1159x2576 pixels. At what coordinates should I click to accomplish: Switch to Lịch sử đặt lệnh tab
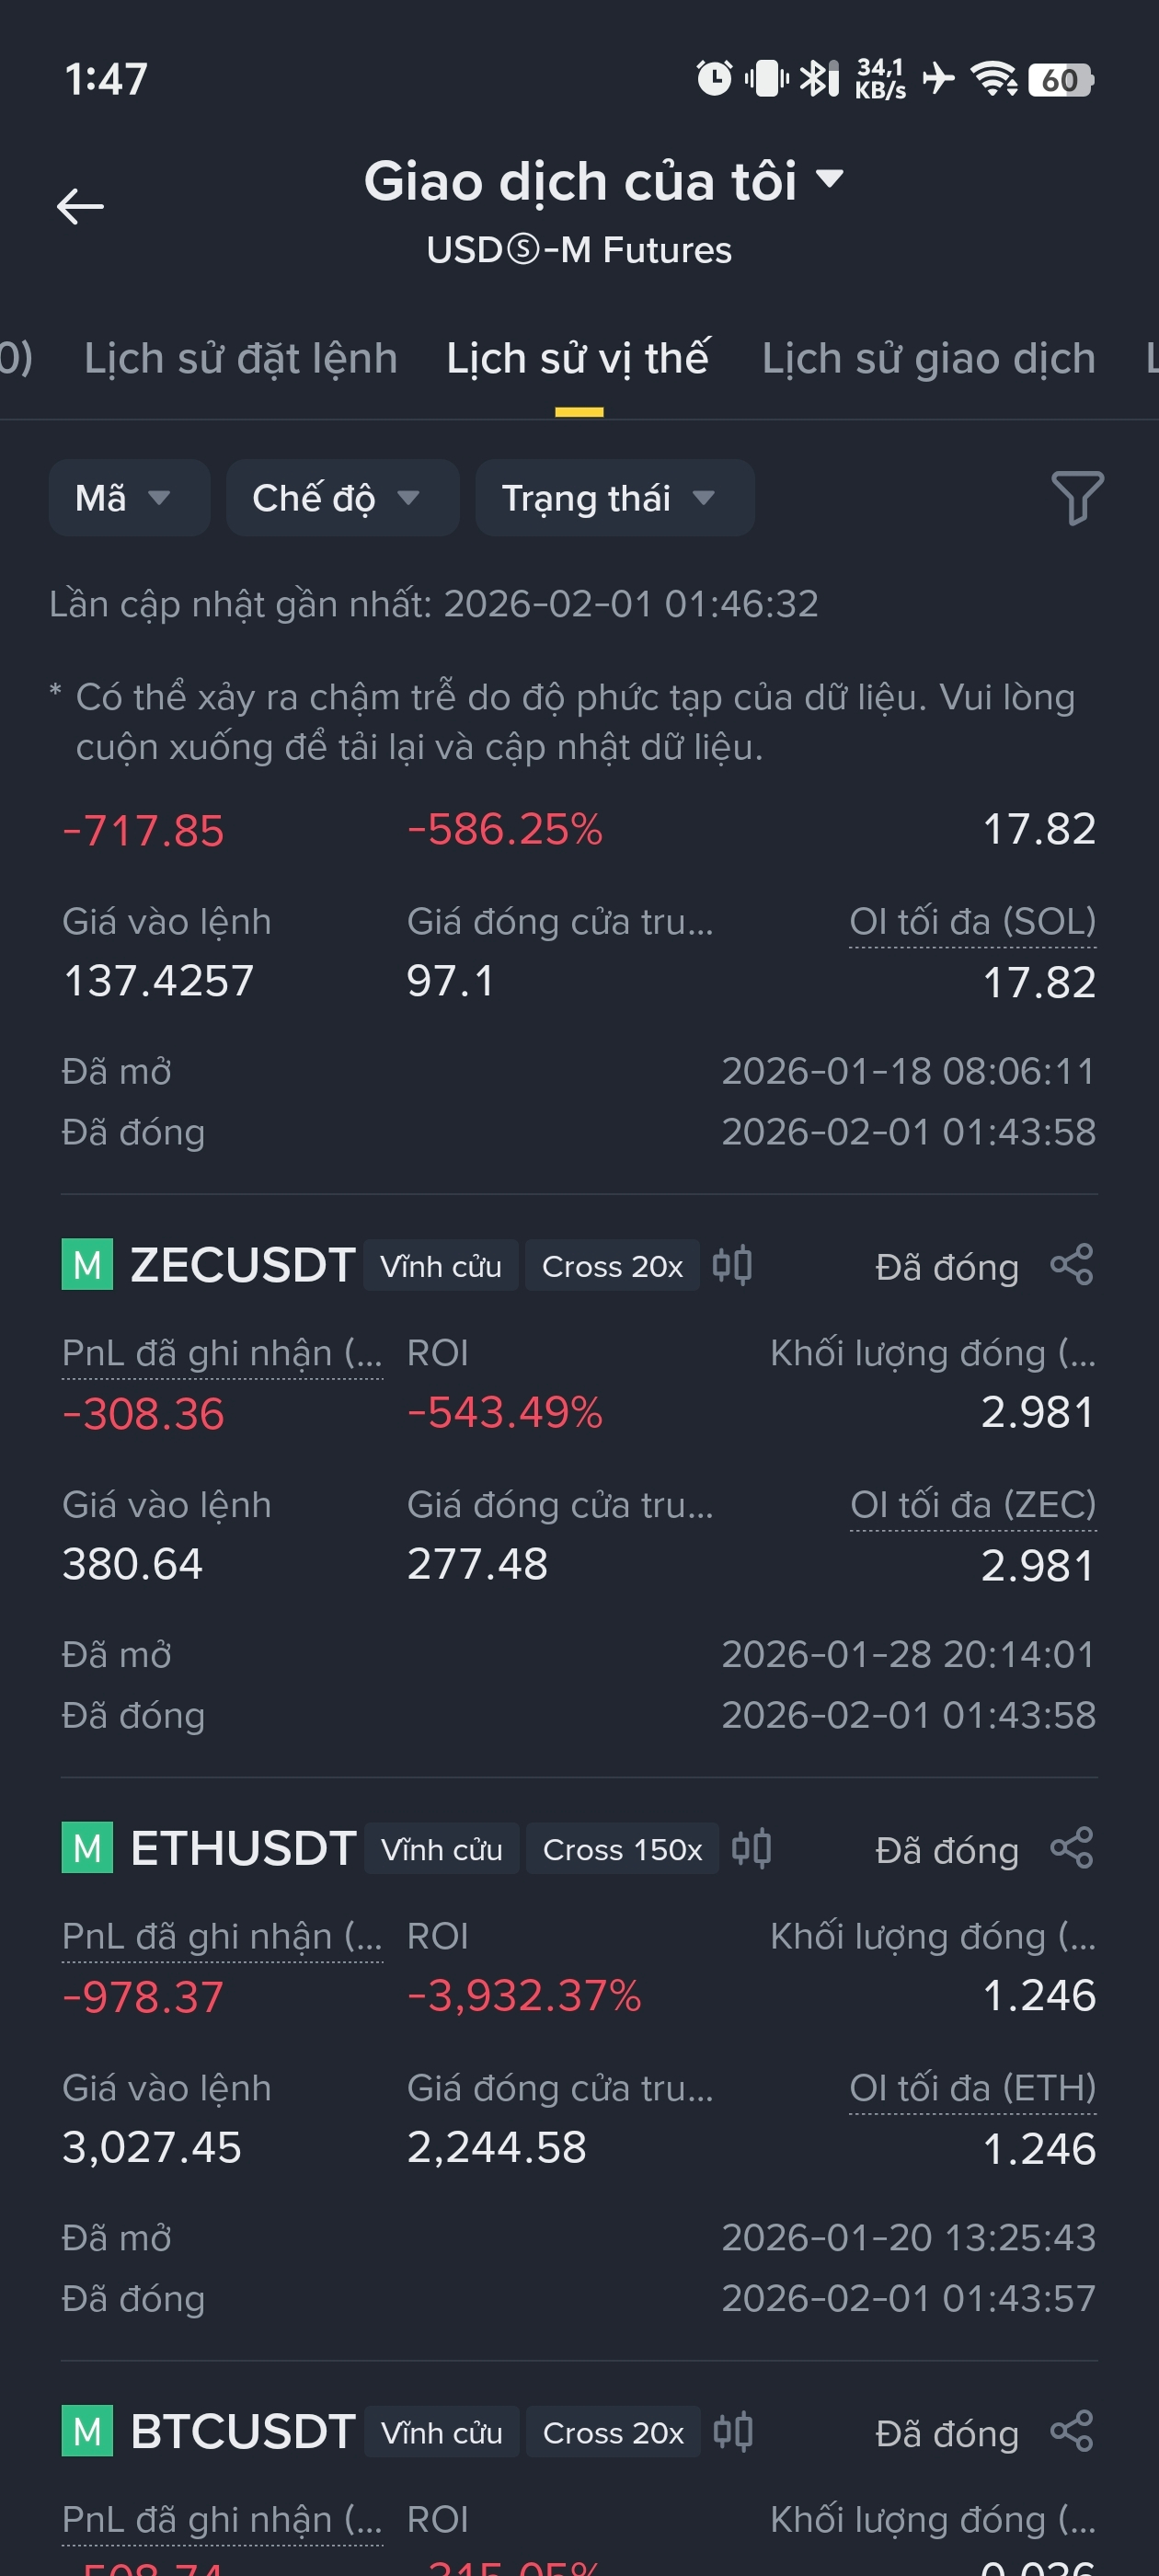[241, 358]
